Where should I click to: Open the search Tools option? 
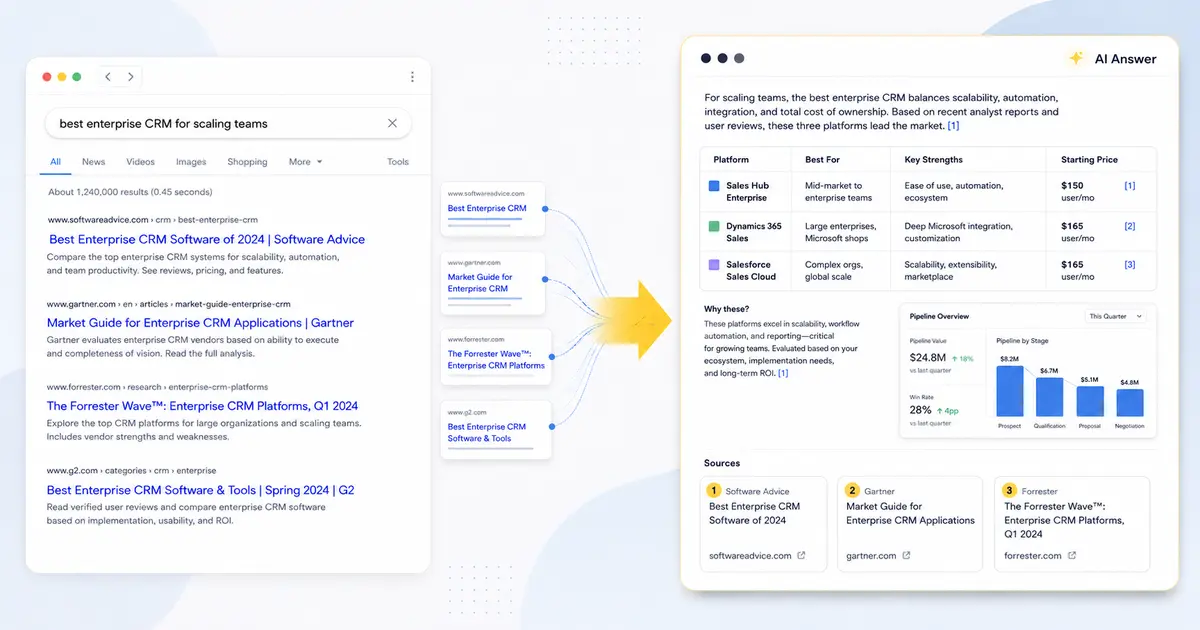coord(398,162)
